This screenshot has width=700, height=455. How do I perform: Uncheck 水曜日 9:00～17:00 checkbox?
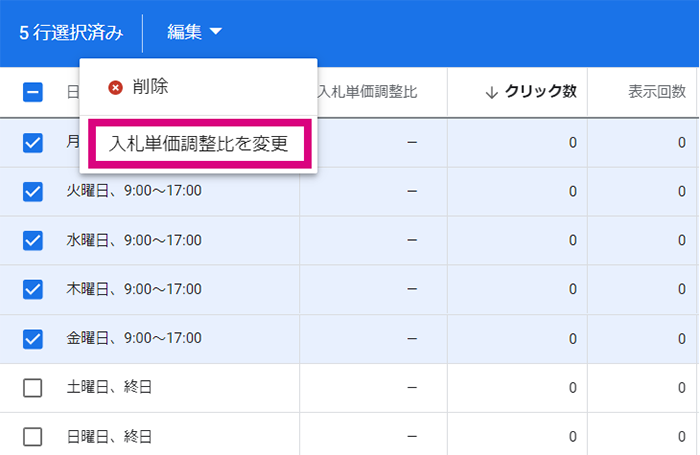(33, 241)
